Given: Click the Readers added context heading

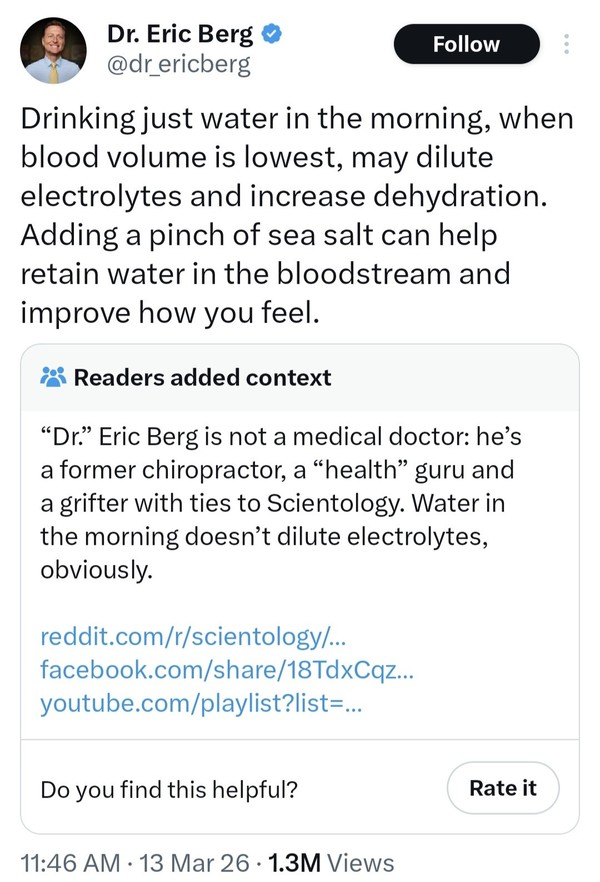Looking at the screenshot, I should (202, 377).
